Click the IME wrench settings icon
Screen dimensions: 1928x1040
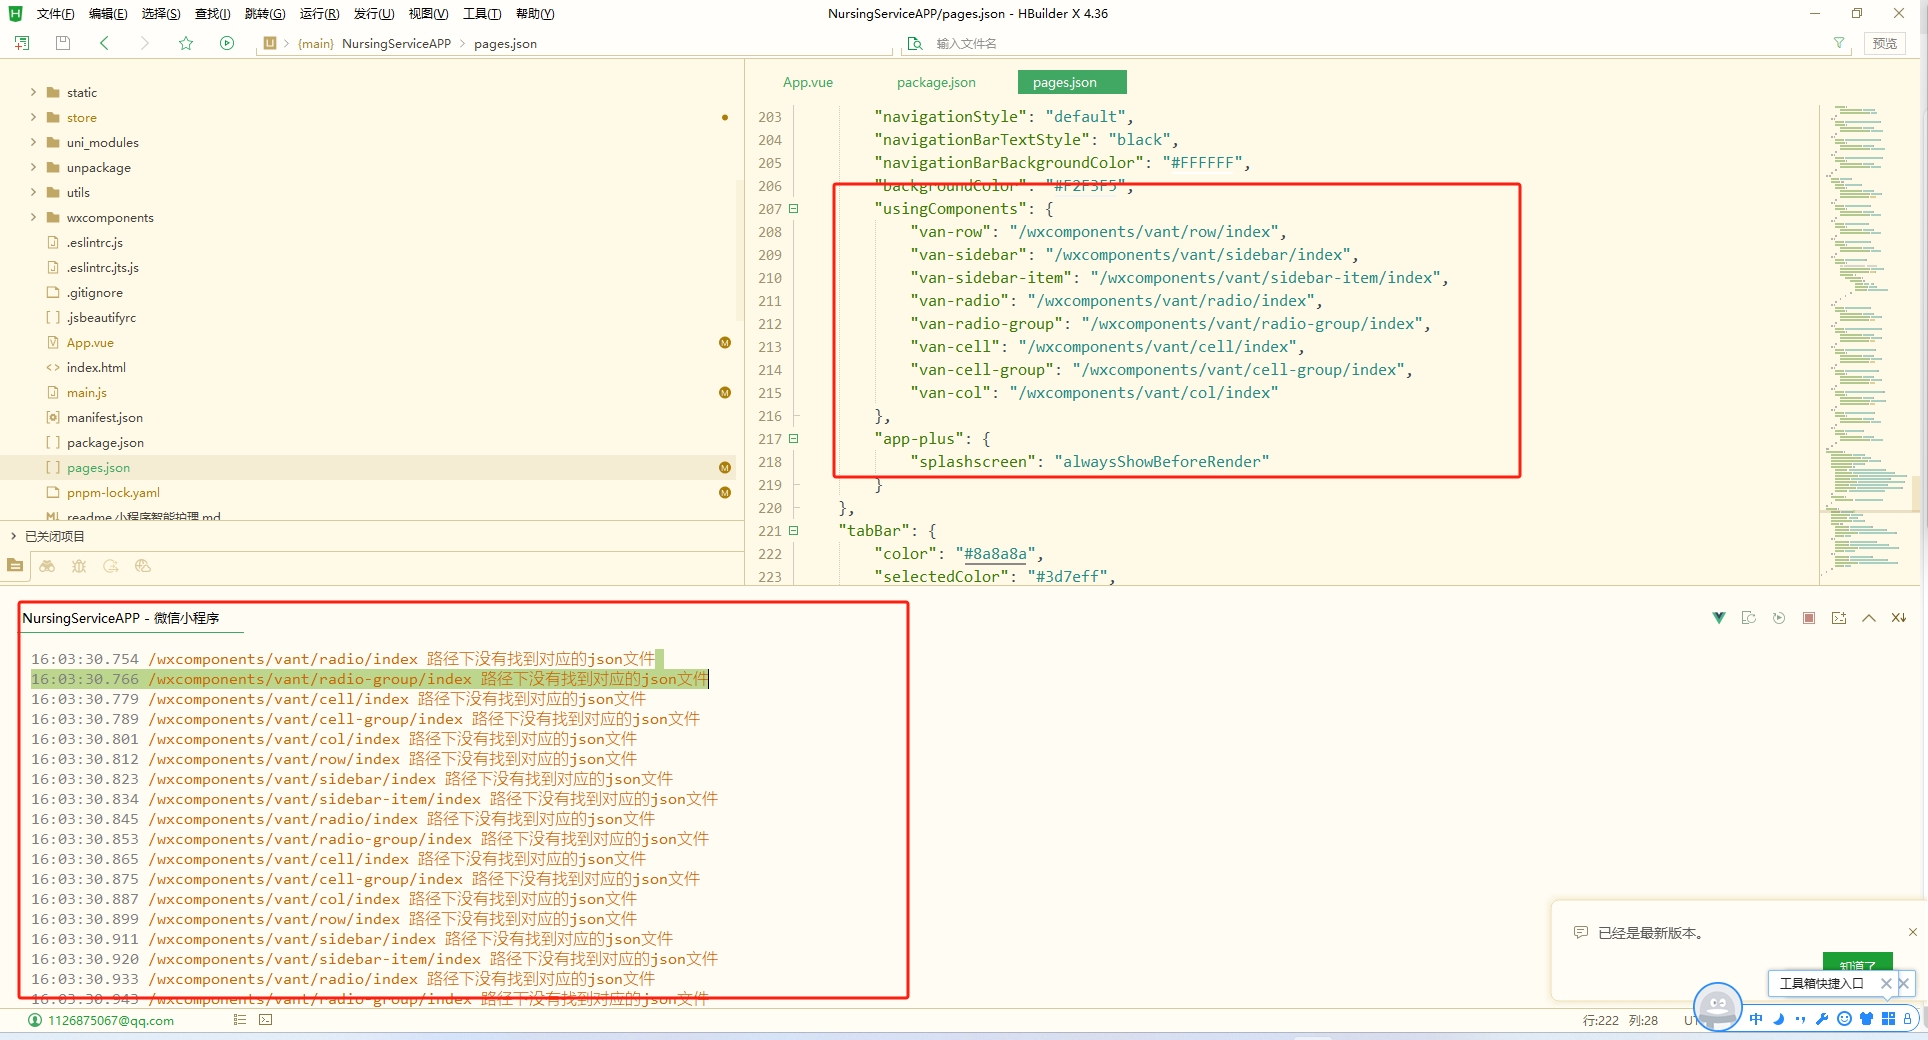[x=1822, y=1019]
